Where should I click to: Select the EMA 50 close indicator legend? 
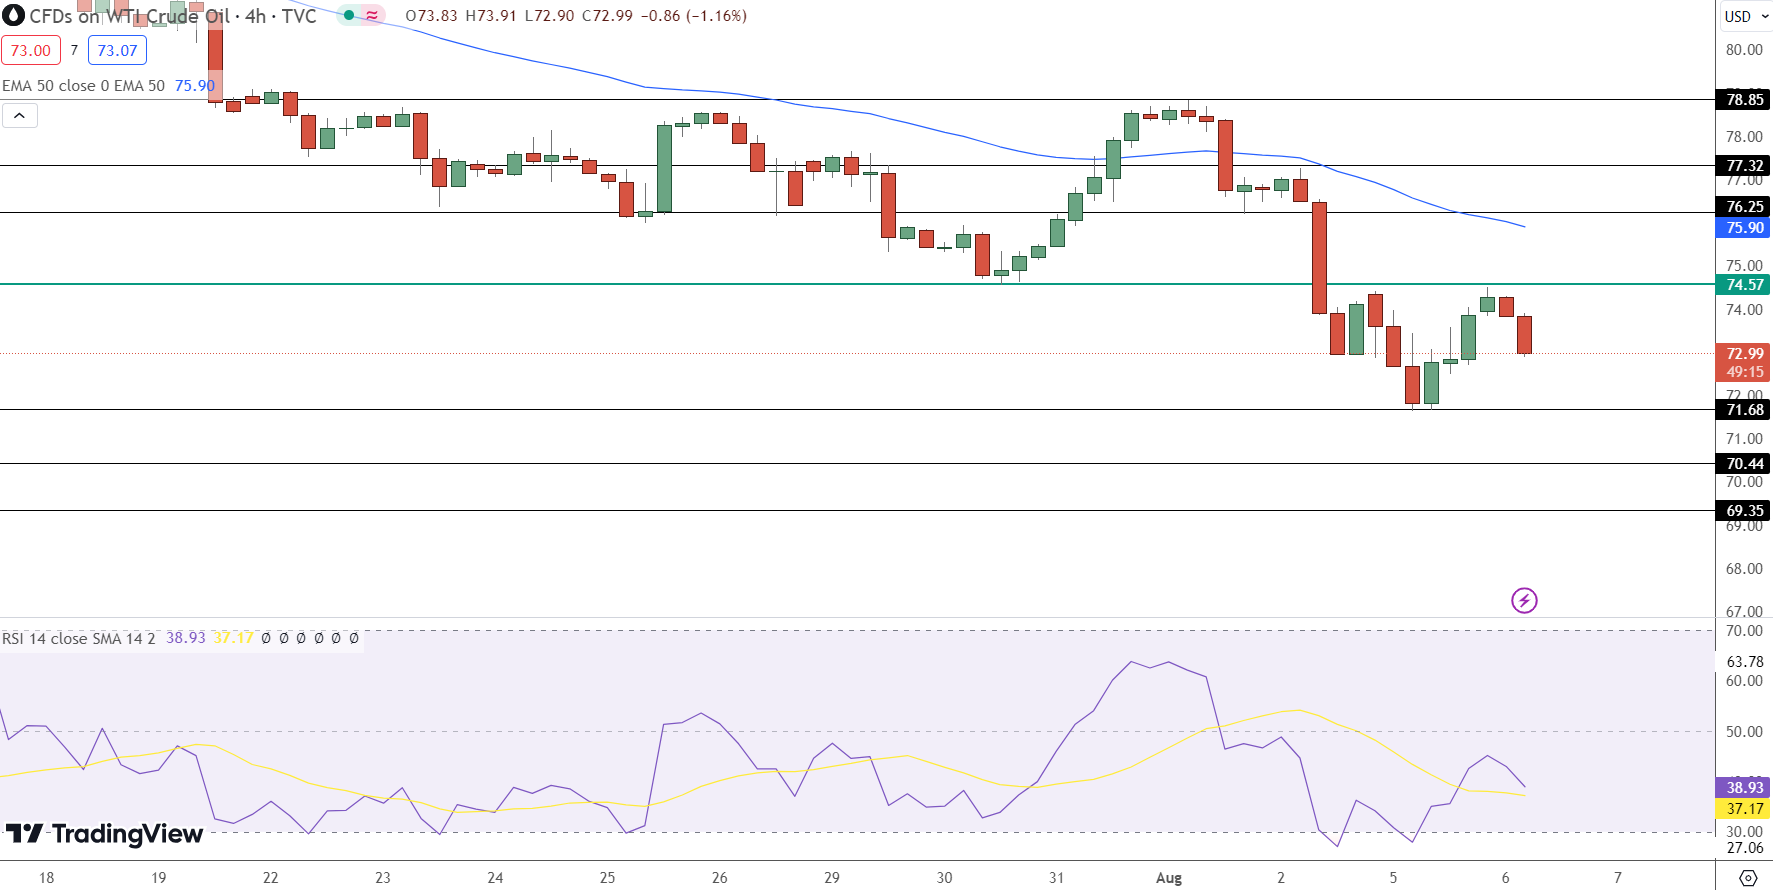pos(83,86)
